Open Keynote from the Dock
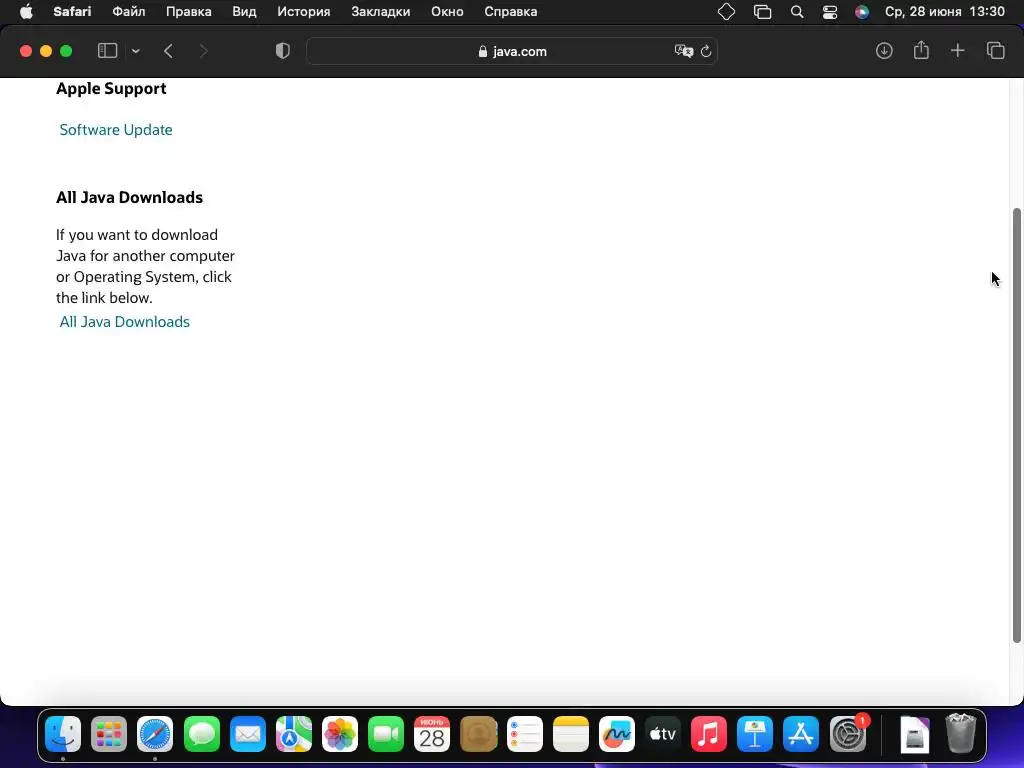Viewport: 1024px width, 768px height. pyautogui.click(x=755, y=735)
